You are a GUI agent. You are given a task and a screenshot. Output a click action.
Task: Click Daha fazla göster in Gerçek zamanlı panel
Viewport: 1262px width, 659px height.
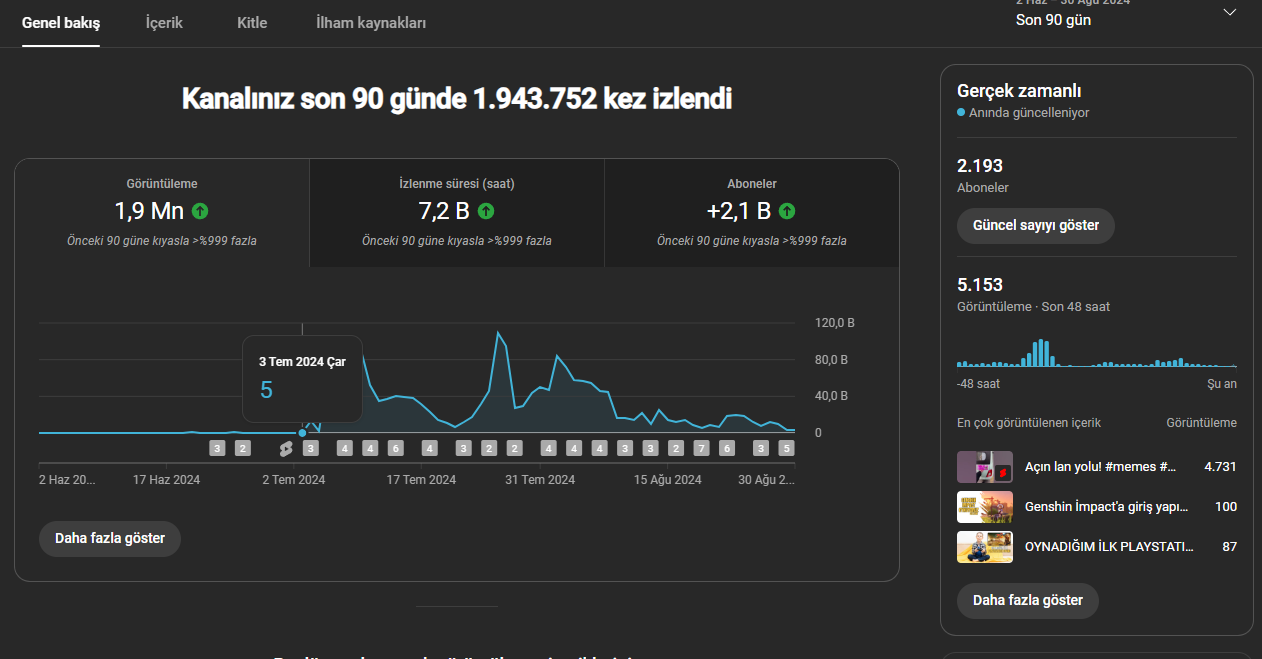1028,600
